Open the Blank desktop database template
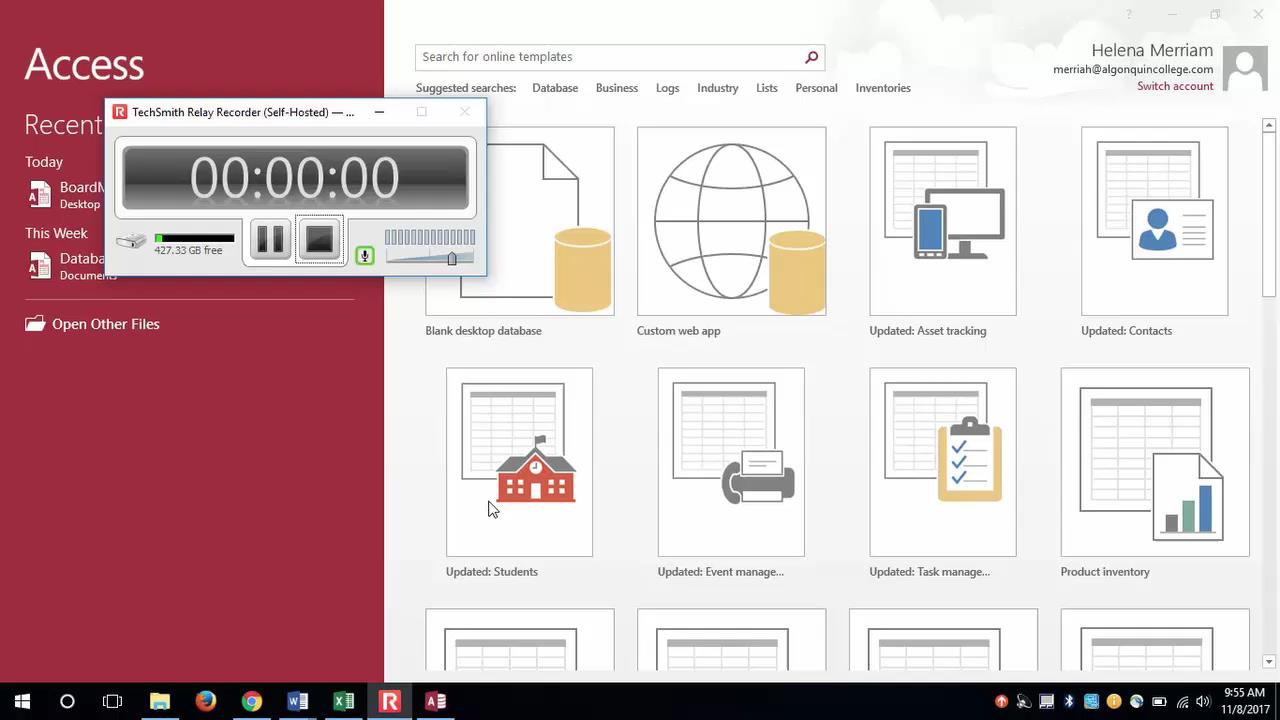 [519, 220]
